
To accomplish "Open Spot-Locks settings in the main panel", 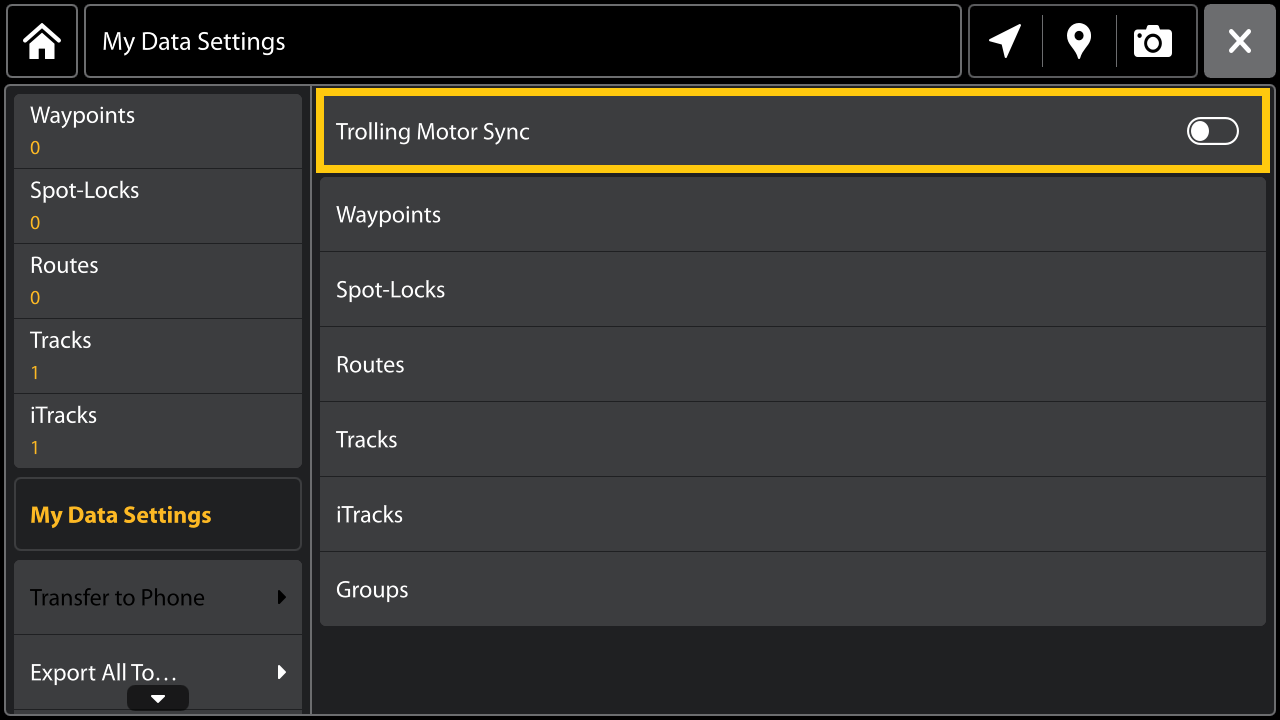I will pos(793,289).
